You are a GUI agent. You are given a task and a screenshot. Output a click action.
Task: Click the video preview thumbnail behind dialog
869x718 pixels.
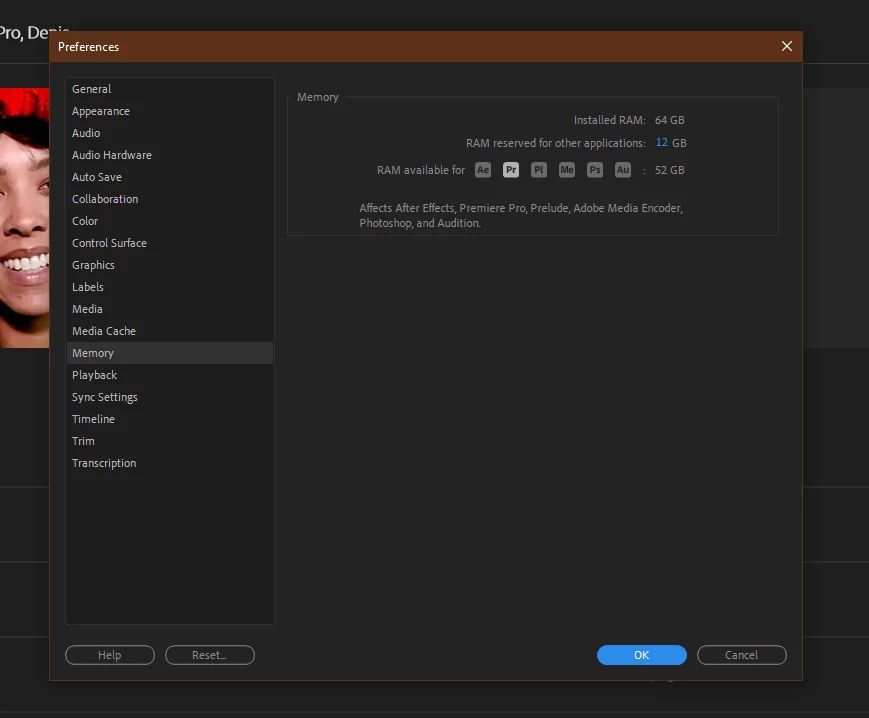tap(24, 218)
